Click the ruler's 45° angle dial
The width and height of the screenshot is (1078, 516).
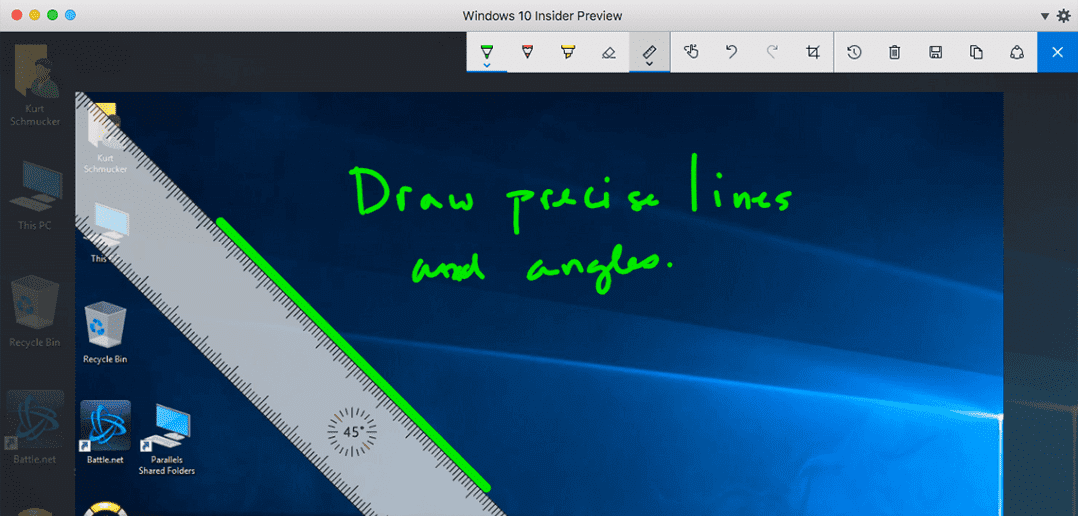(x=352, y=432)
